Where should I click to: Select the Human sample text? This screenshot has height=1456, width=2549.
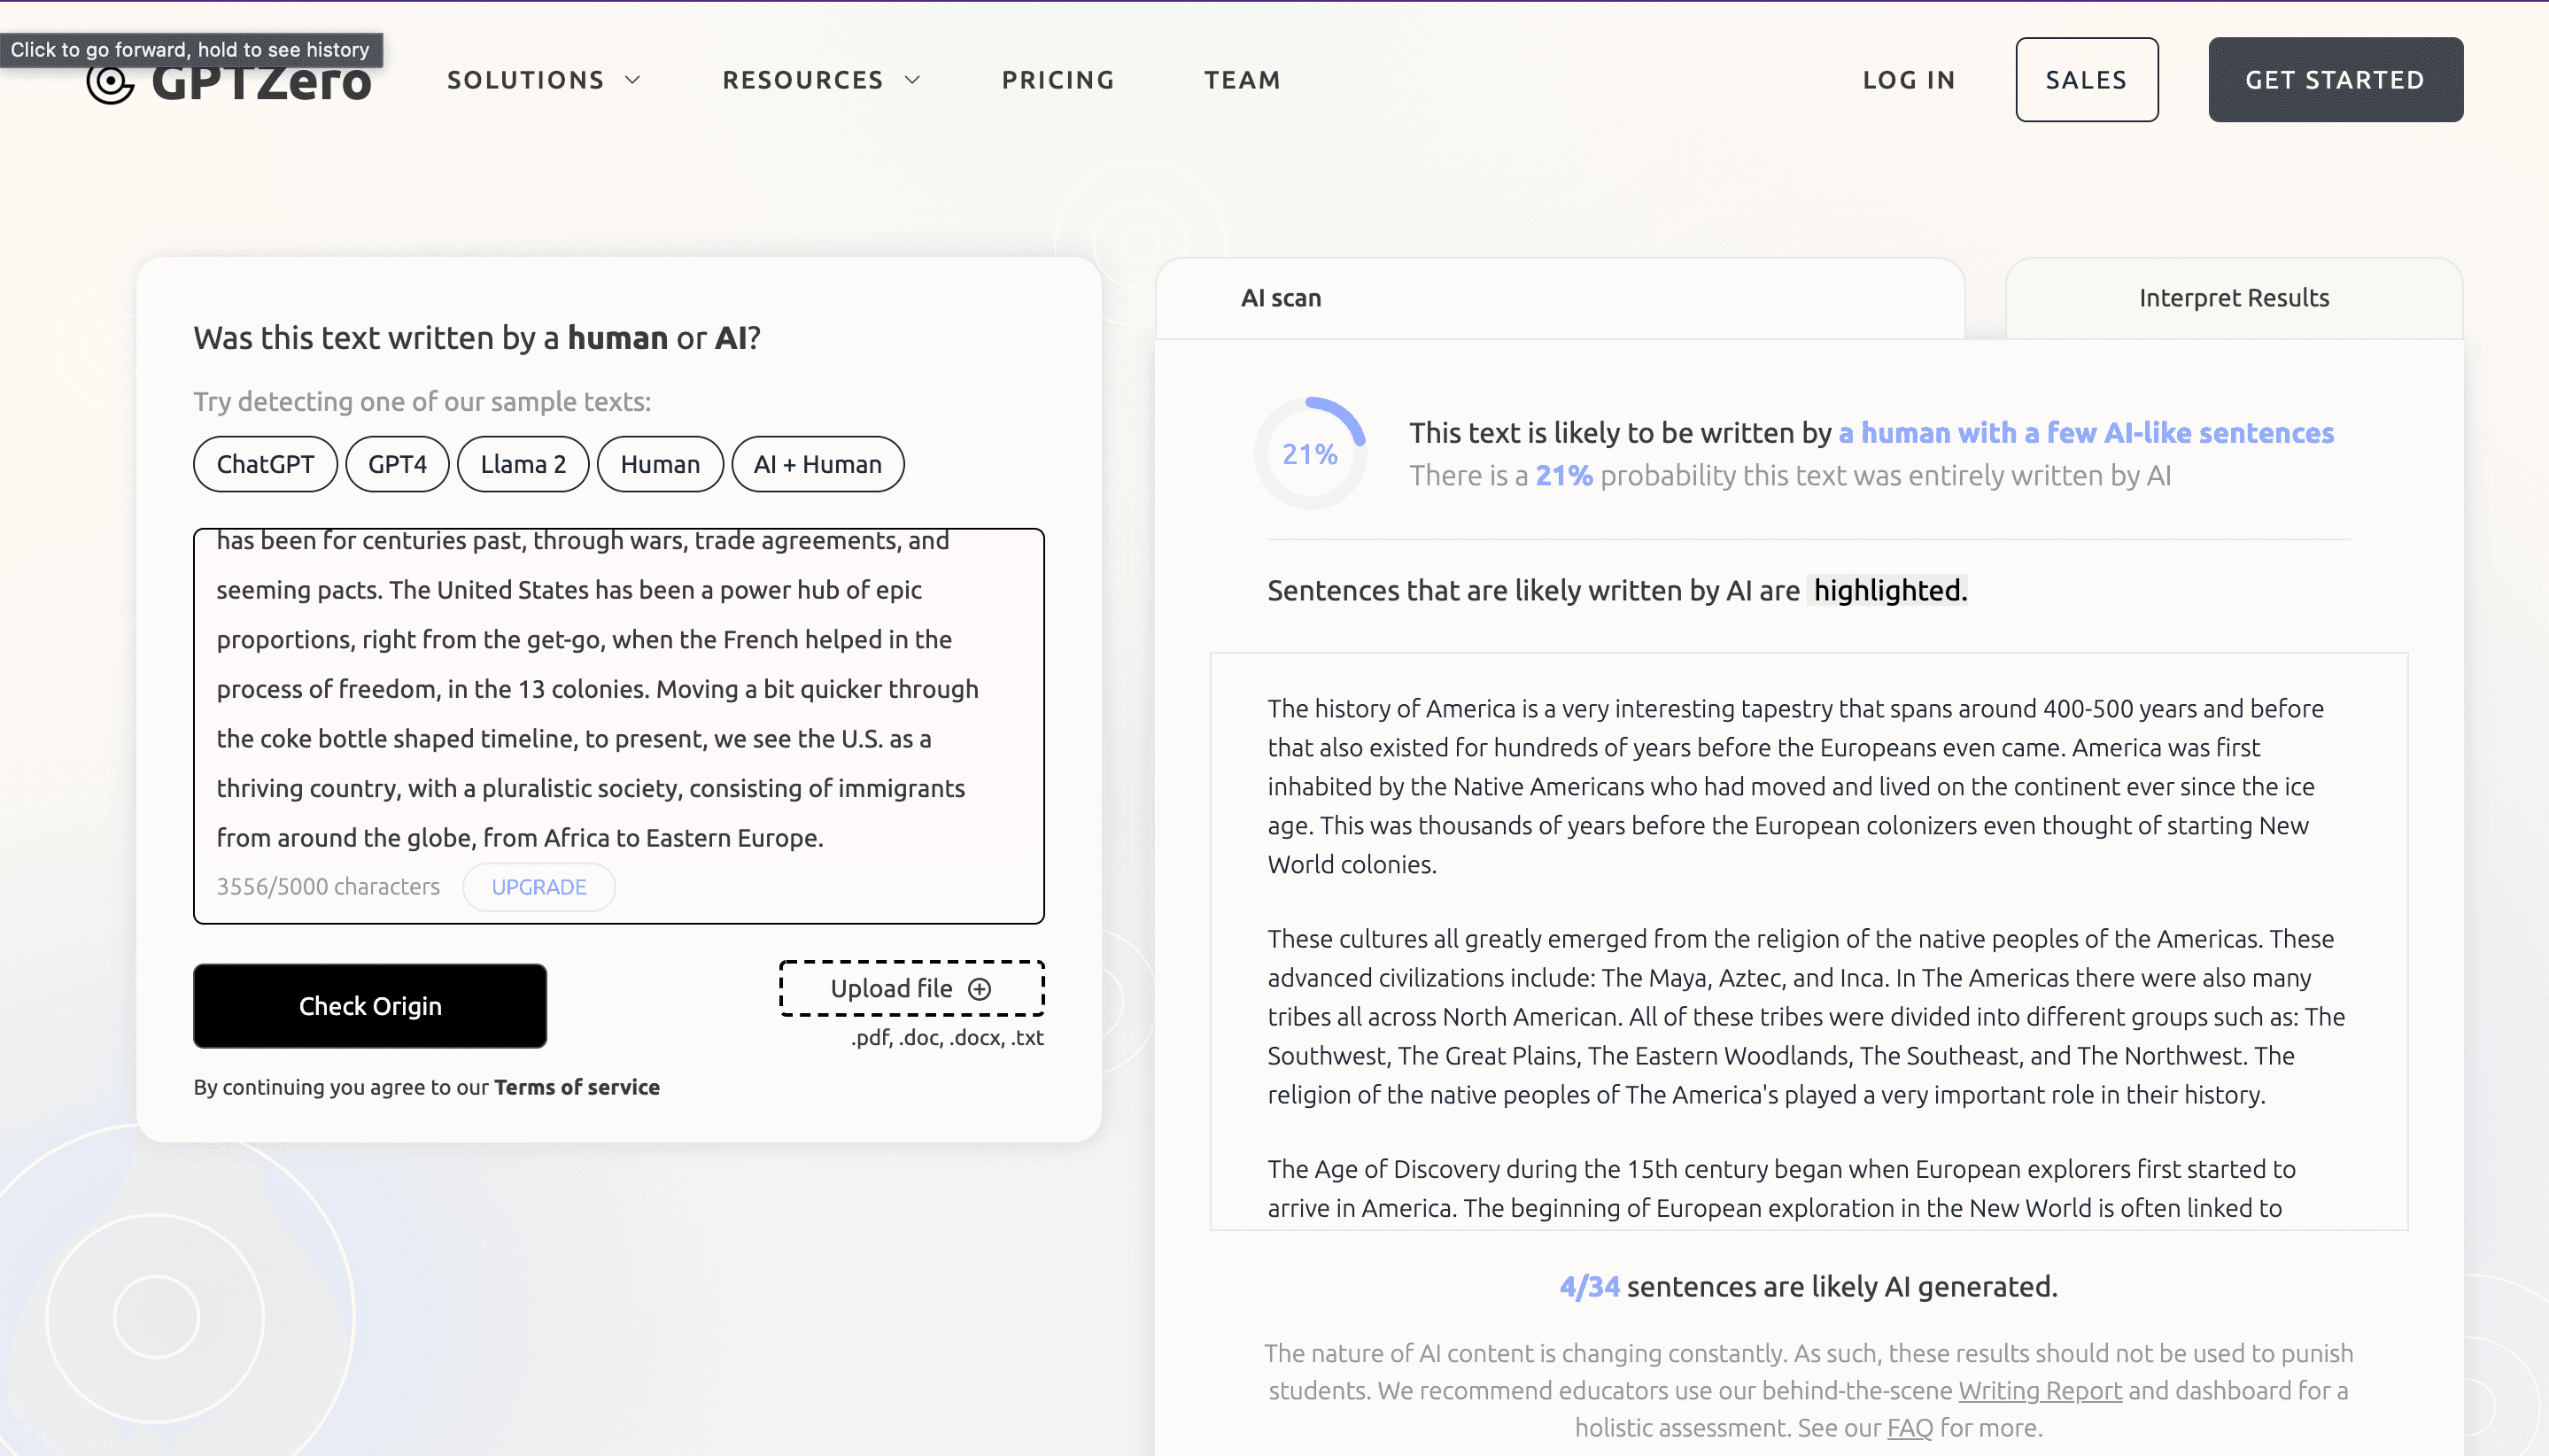point(660,464)
